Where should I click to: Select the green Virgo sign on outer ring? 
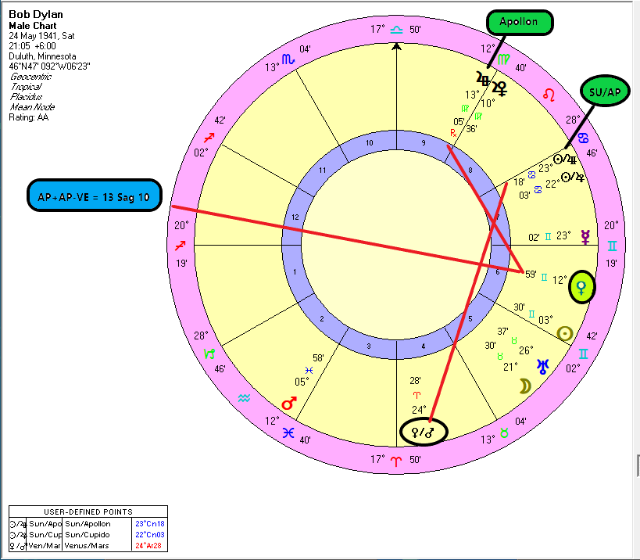tap(503, 60)
